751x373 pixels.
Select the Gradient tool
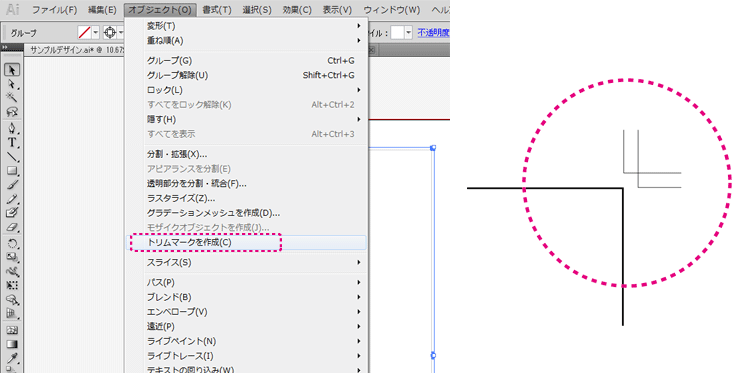point(12,344)
